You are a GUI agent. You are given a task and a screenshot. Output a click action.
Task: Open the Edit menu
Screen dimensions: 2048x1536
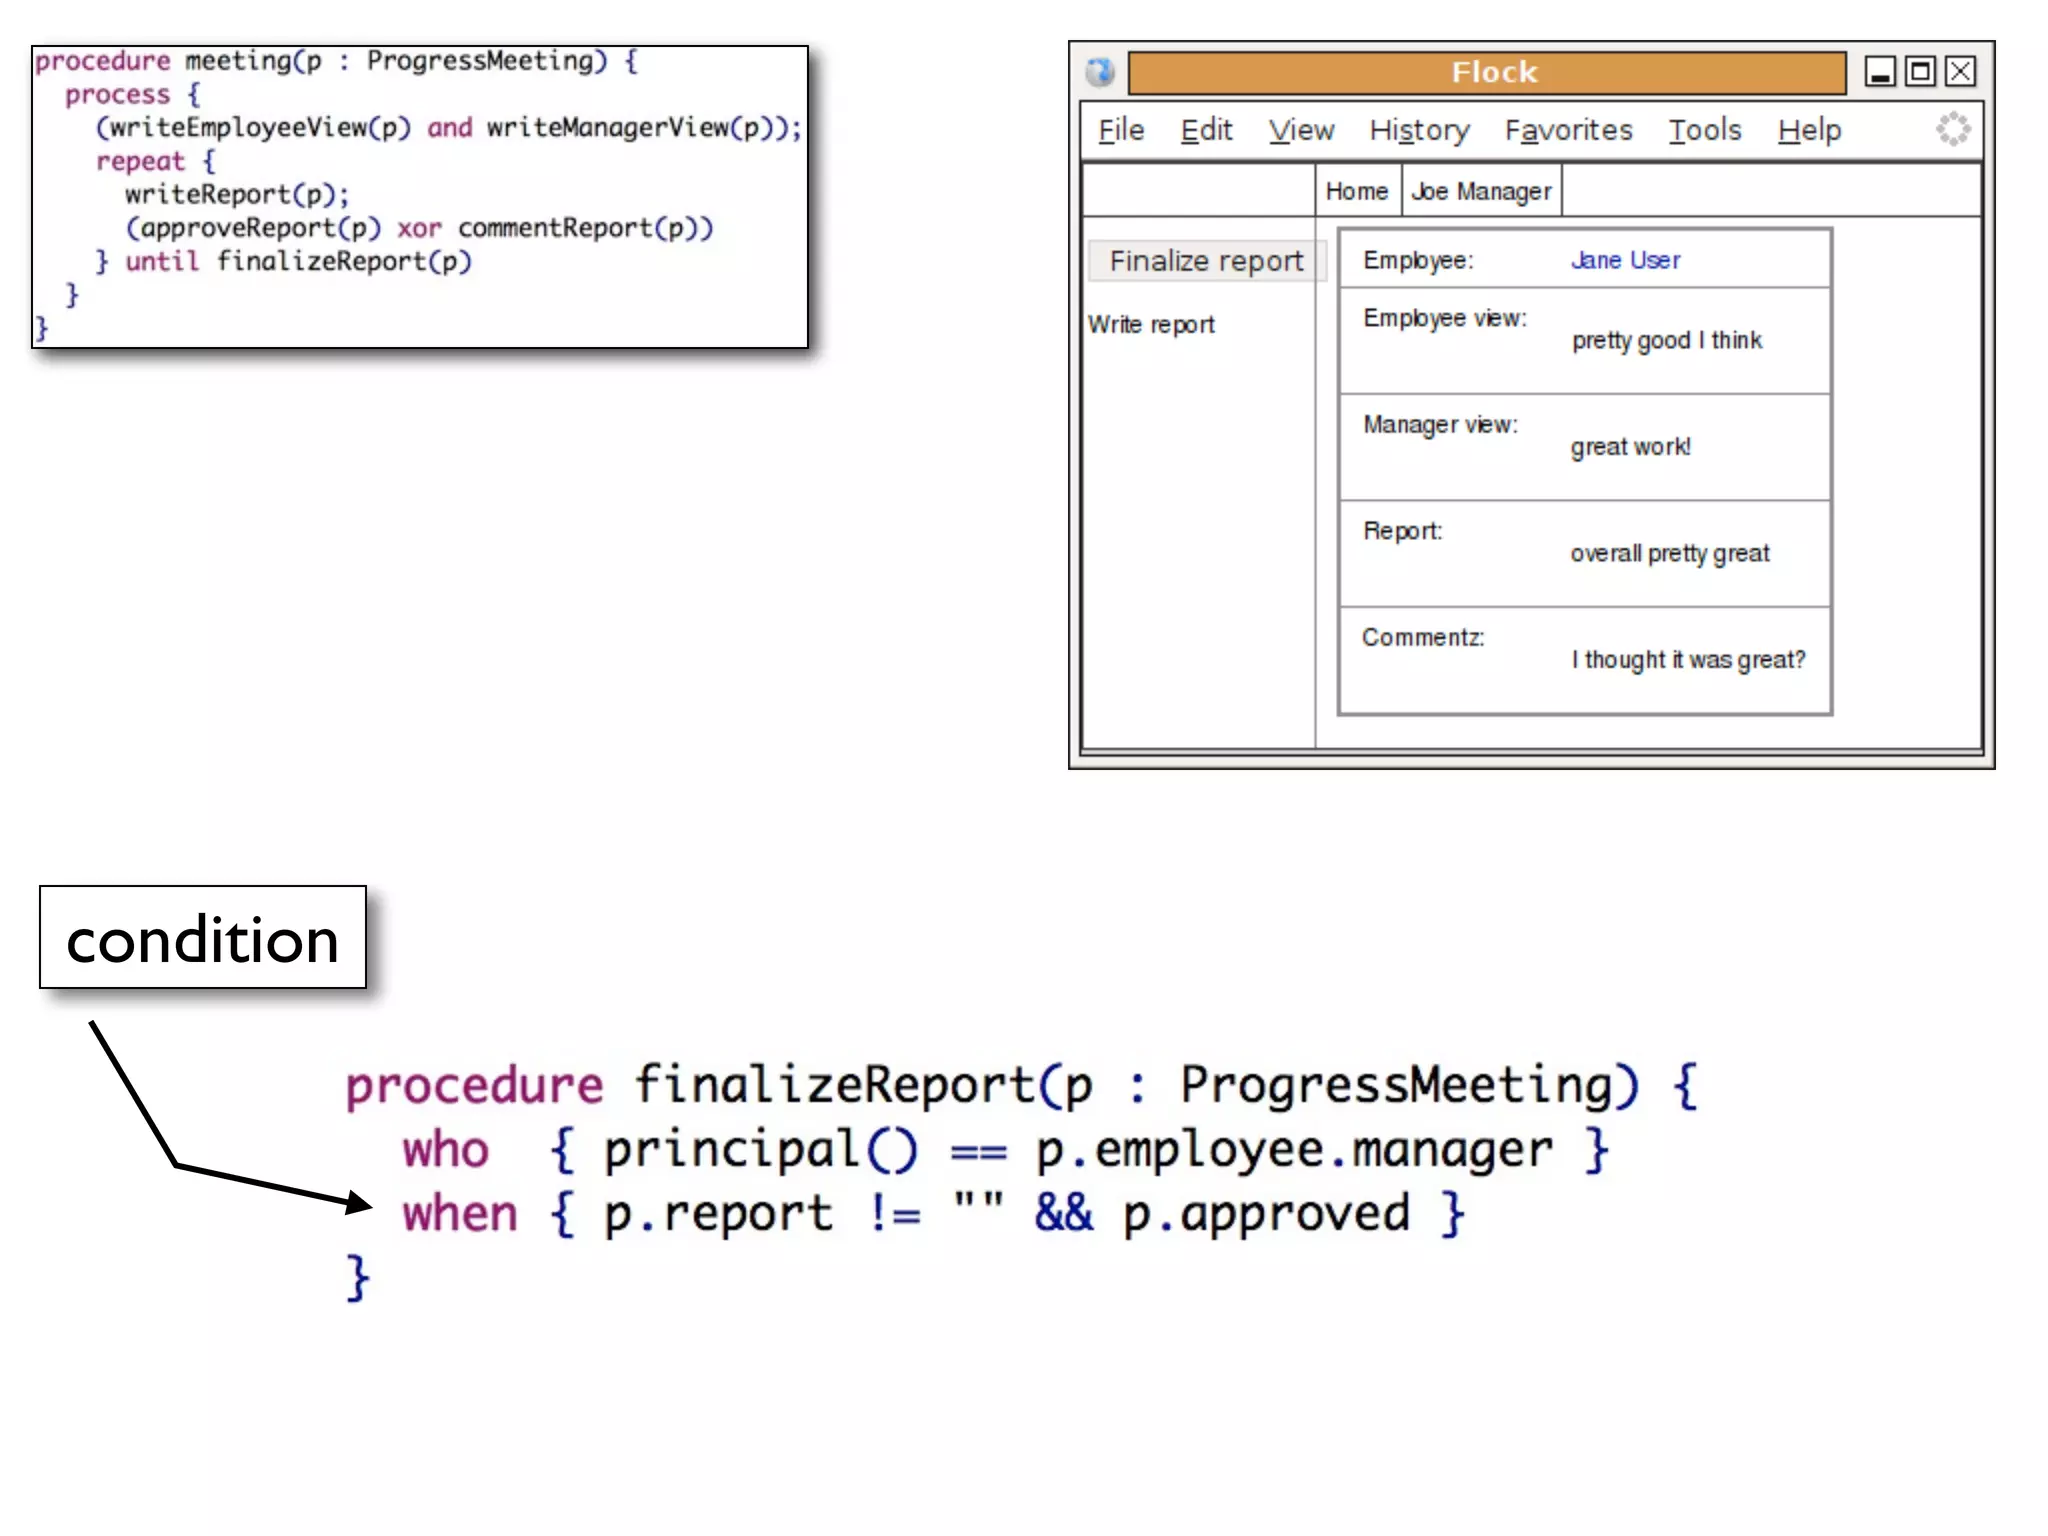(1206, 130)
